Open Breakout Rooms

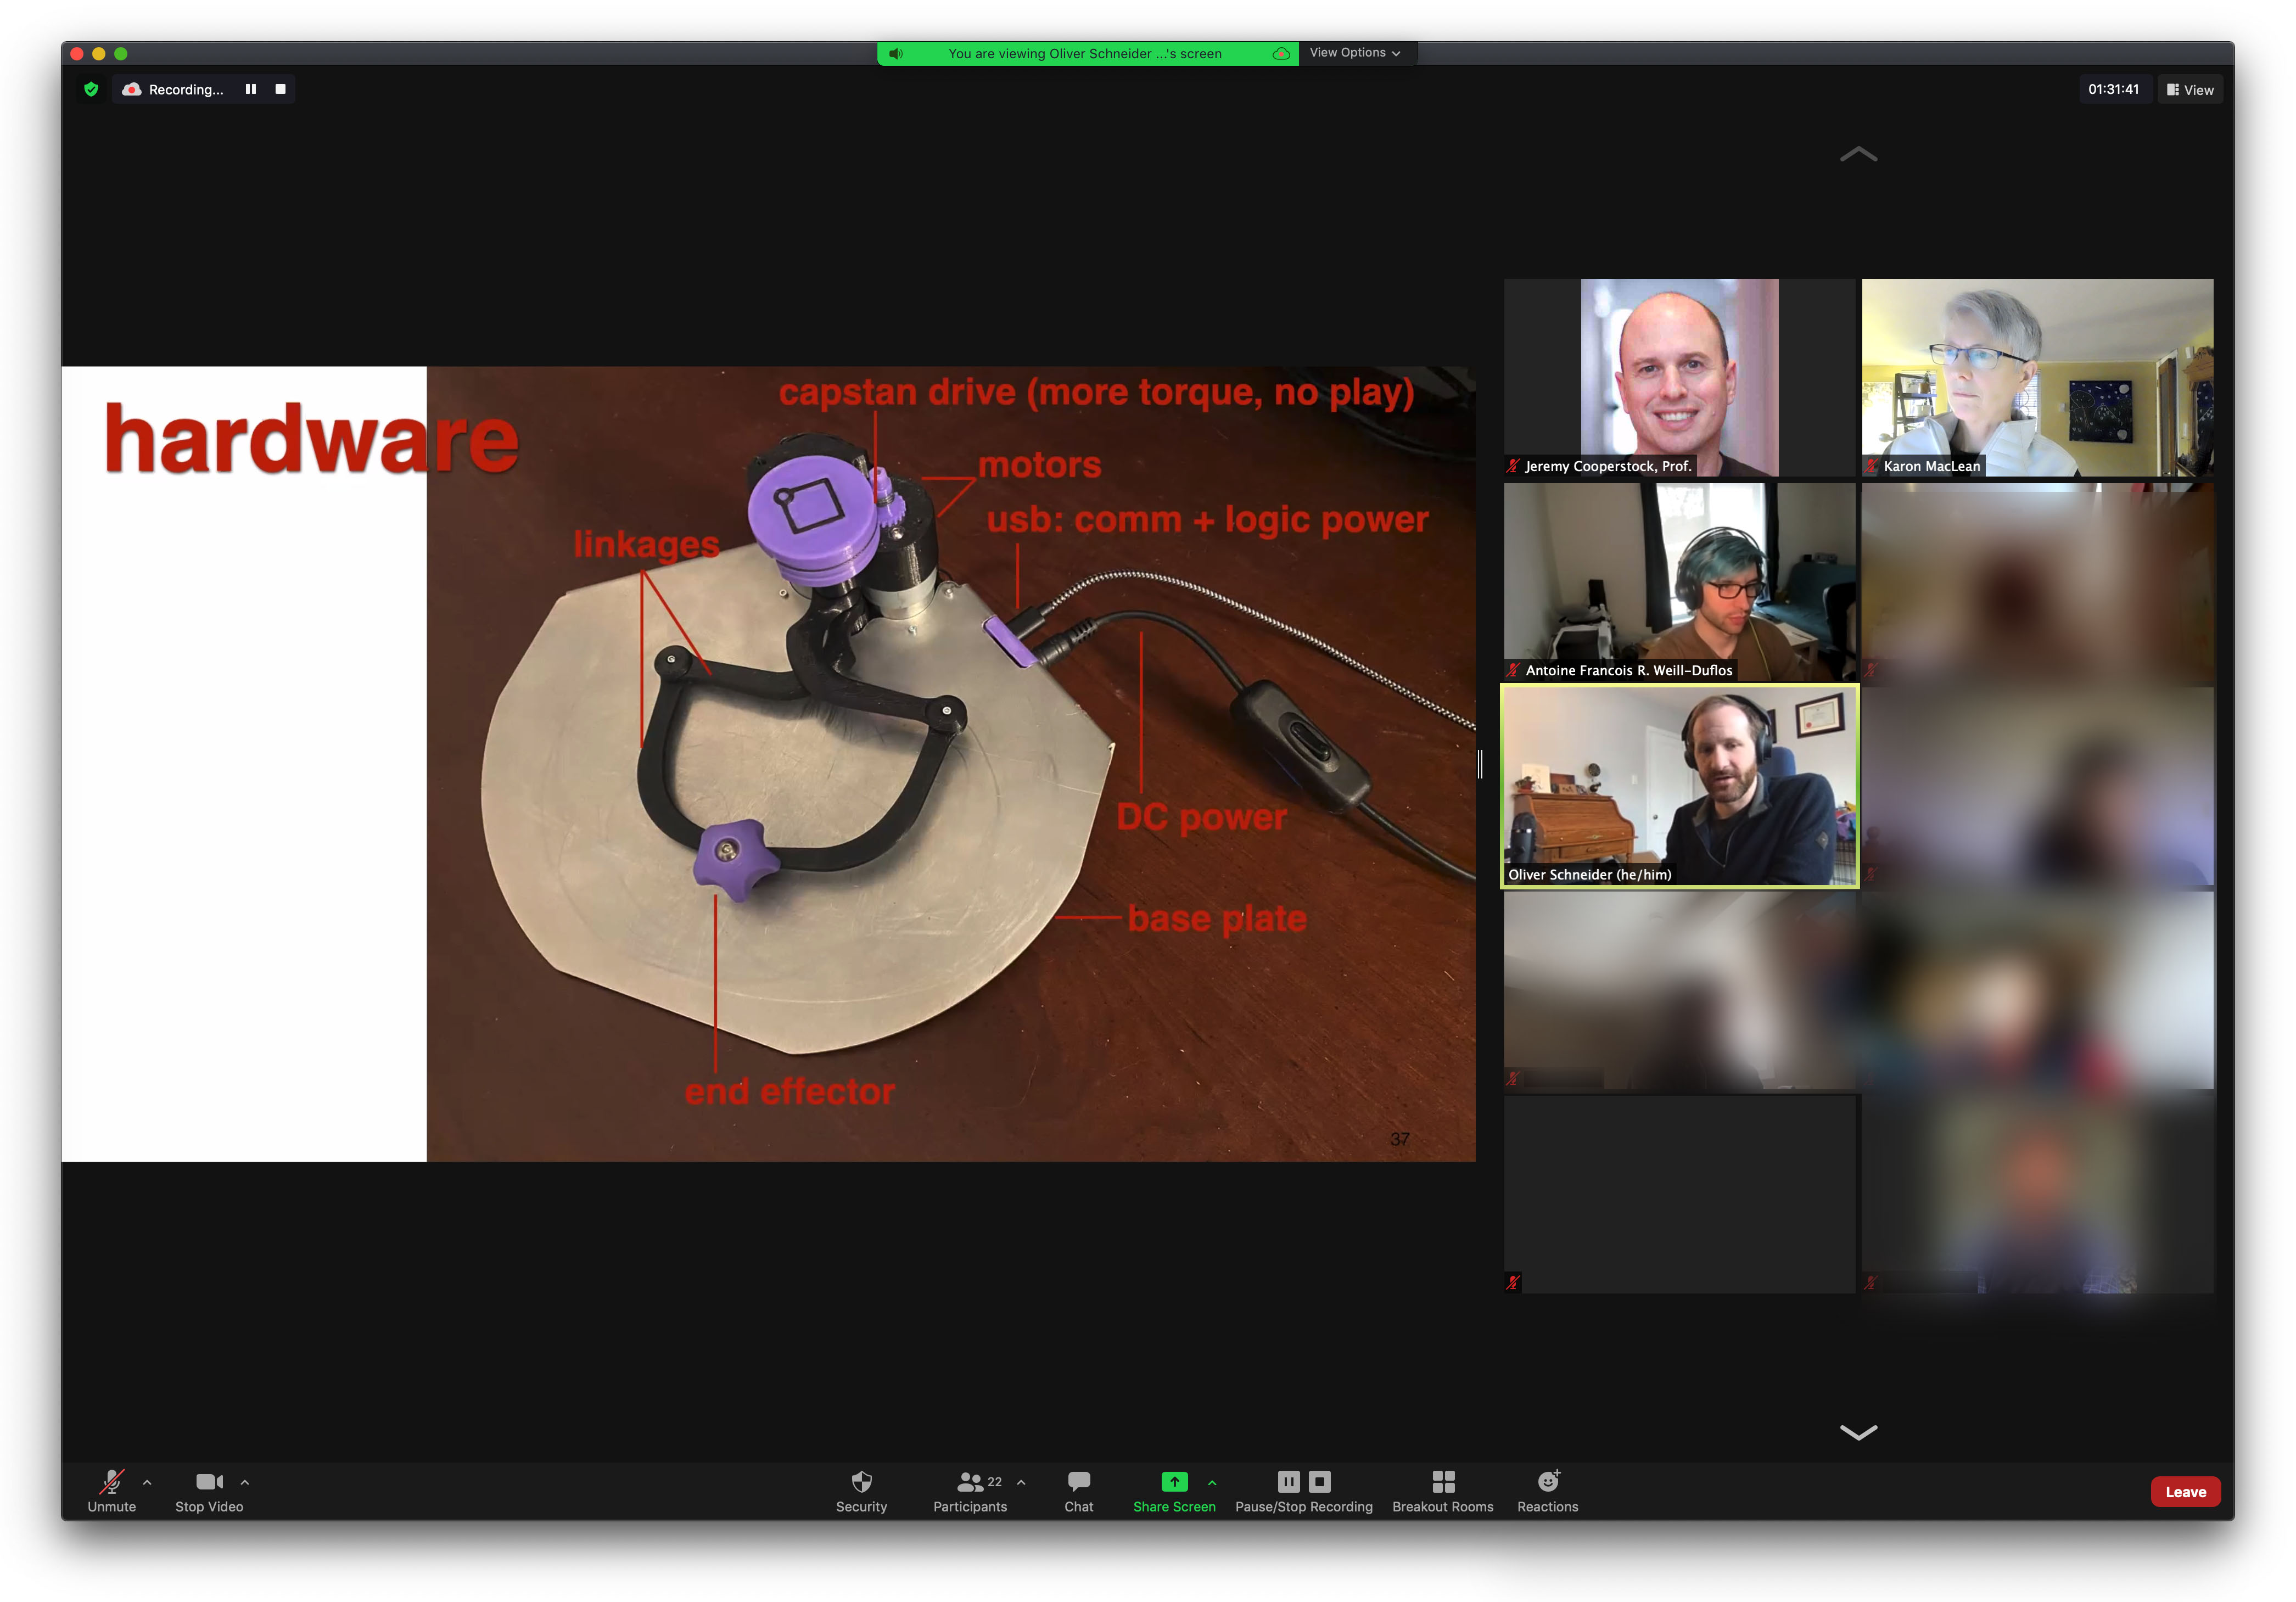click(x=1443, y=1490)
